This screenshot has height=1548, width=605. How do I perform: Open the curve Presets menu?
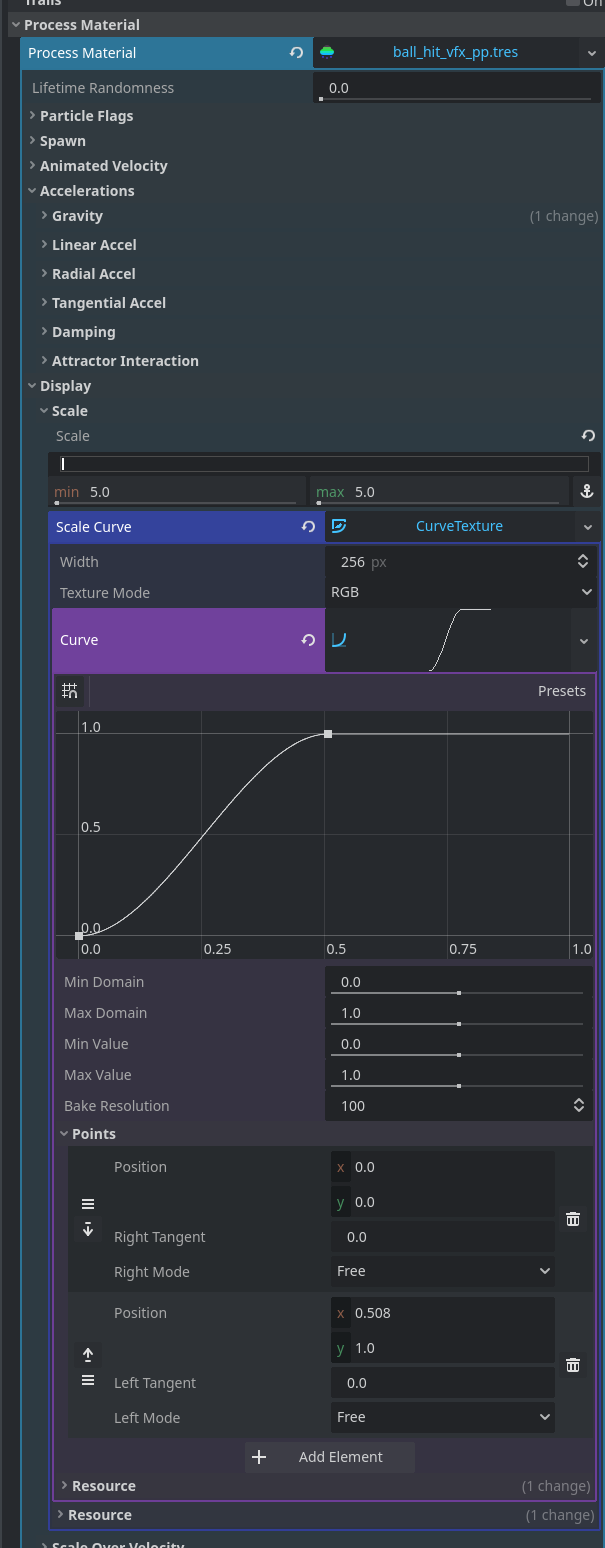click(561, 691)
